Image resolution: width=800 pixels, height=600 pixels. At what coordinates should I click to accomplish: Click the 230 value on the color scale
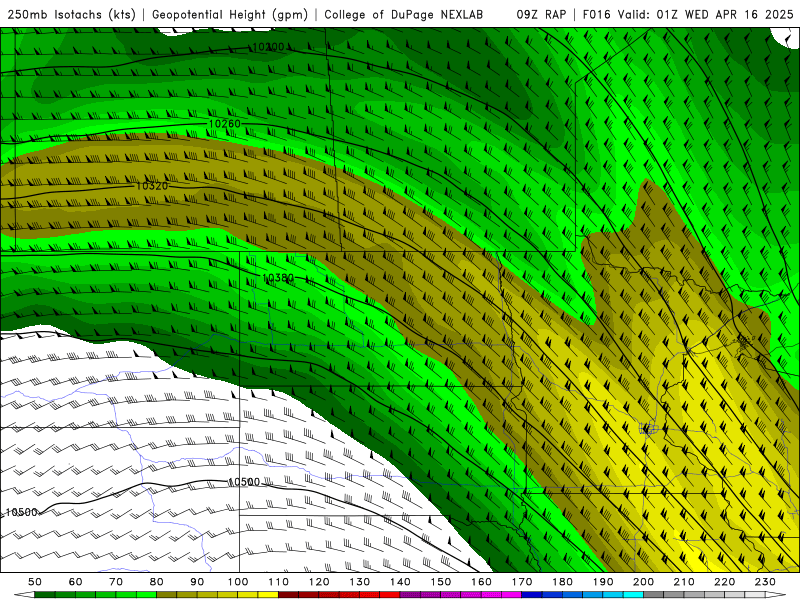tap(766, 582)
